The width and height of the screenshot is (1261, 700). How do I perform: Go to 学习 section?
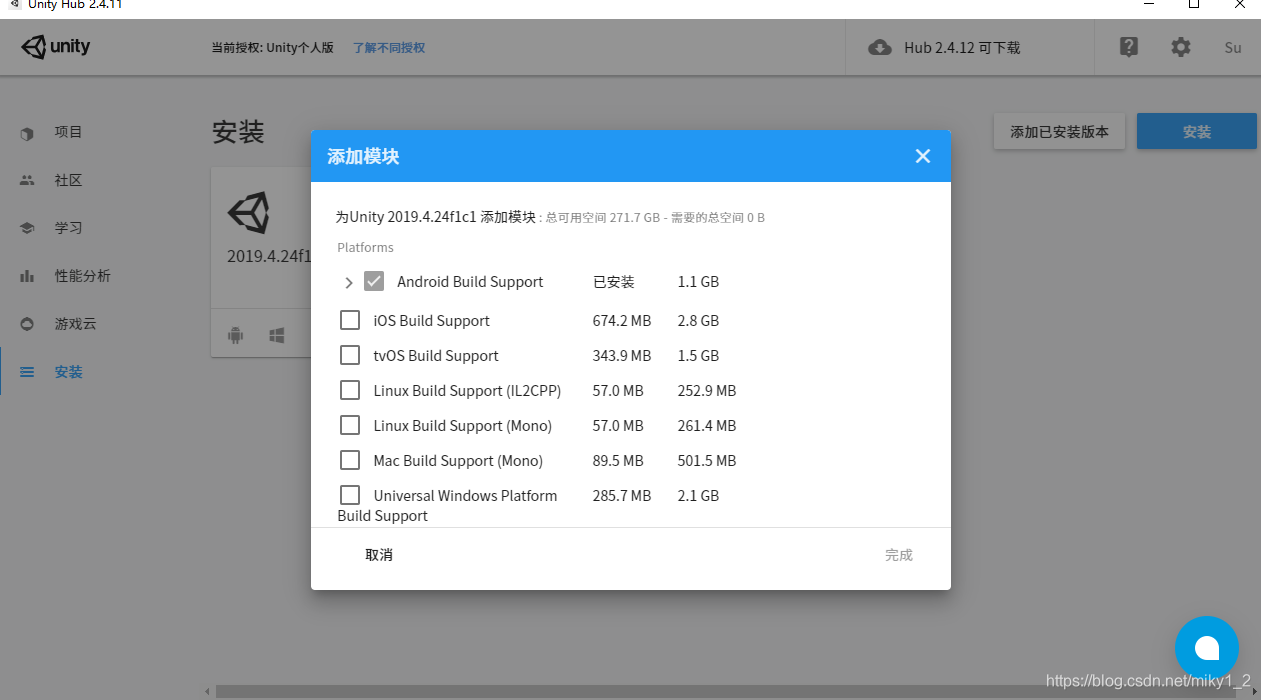pos(69,228)
